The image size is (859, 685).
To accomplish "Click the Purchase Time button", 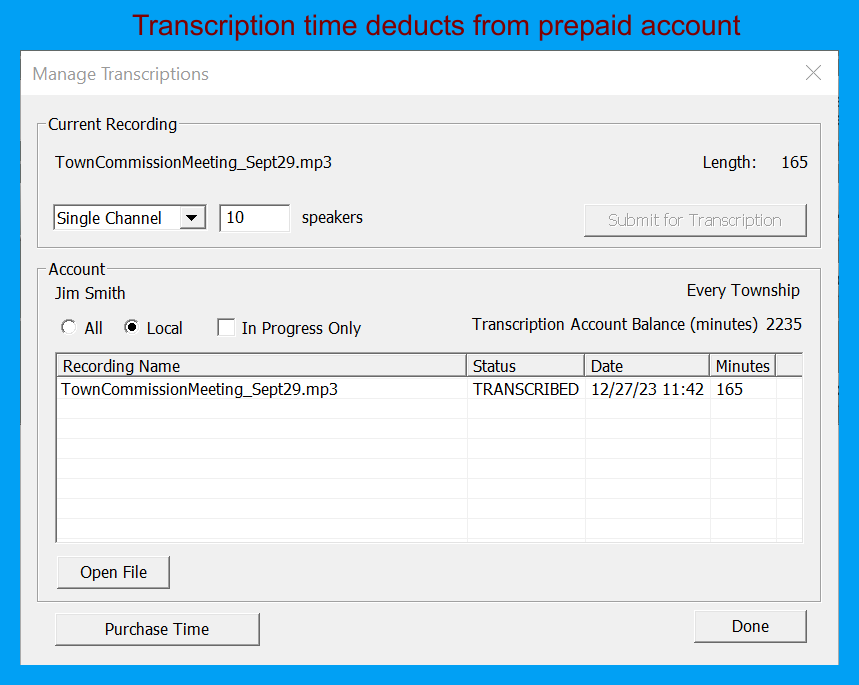I will point(156,629).
